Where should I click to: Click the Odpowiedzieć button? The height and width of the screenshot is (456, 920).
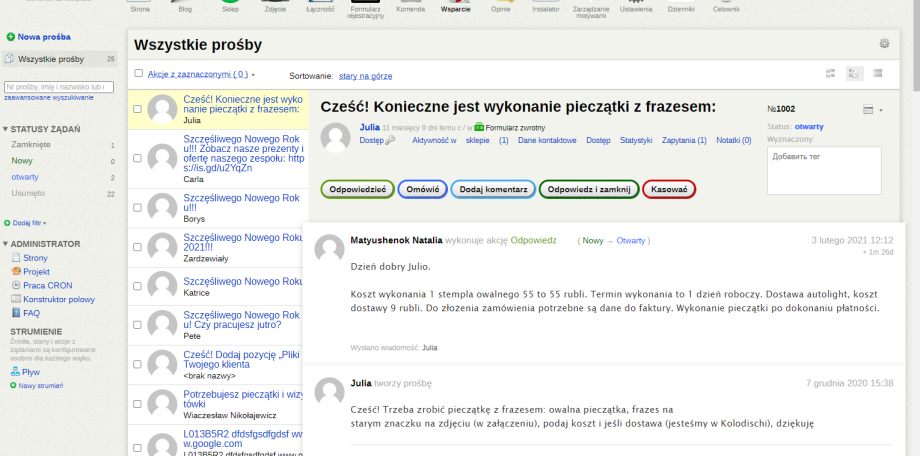357,190
